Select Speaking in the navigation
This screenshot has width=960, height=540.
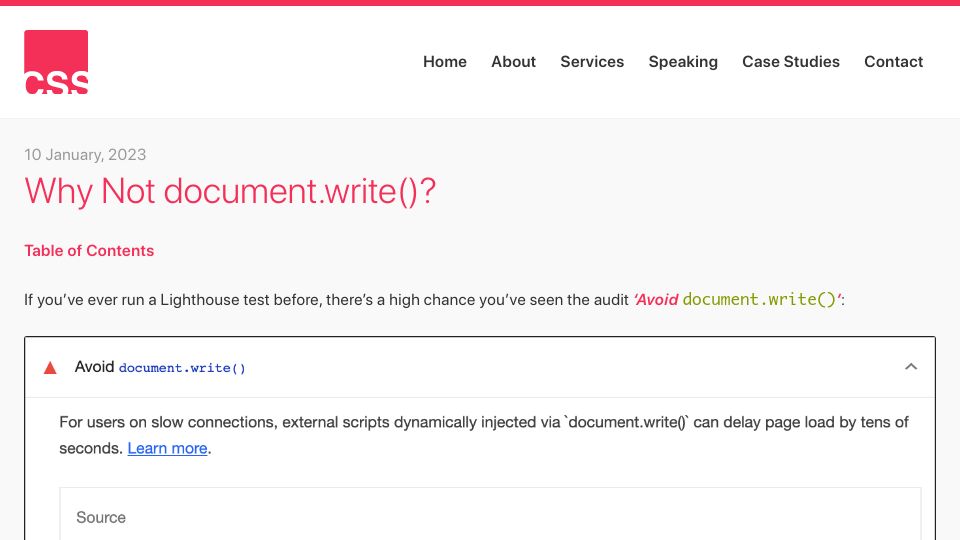click(x=683, y=62)
